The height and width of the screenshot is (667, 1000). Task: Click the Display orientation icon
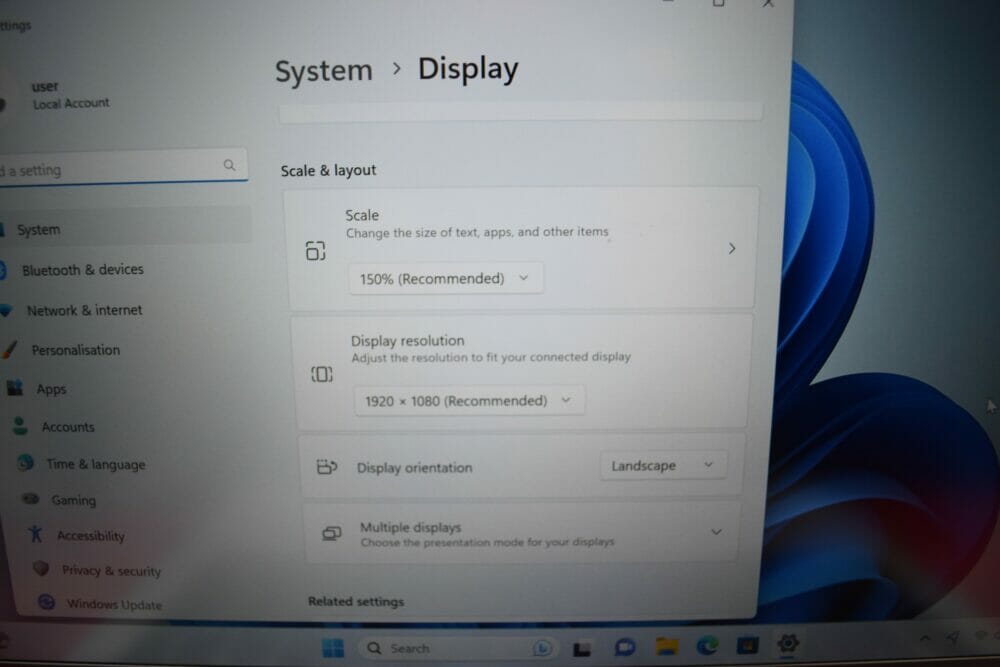click(x=327, y=467)
